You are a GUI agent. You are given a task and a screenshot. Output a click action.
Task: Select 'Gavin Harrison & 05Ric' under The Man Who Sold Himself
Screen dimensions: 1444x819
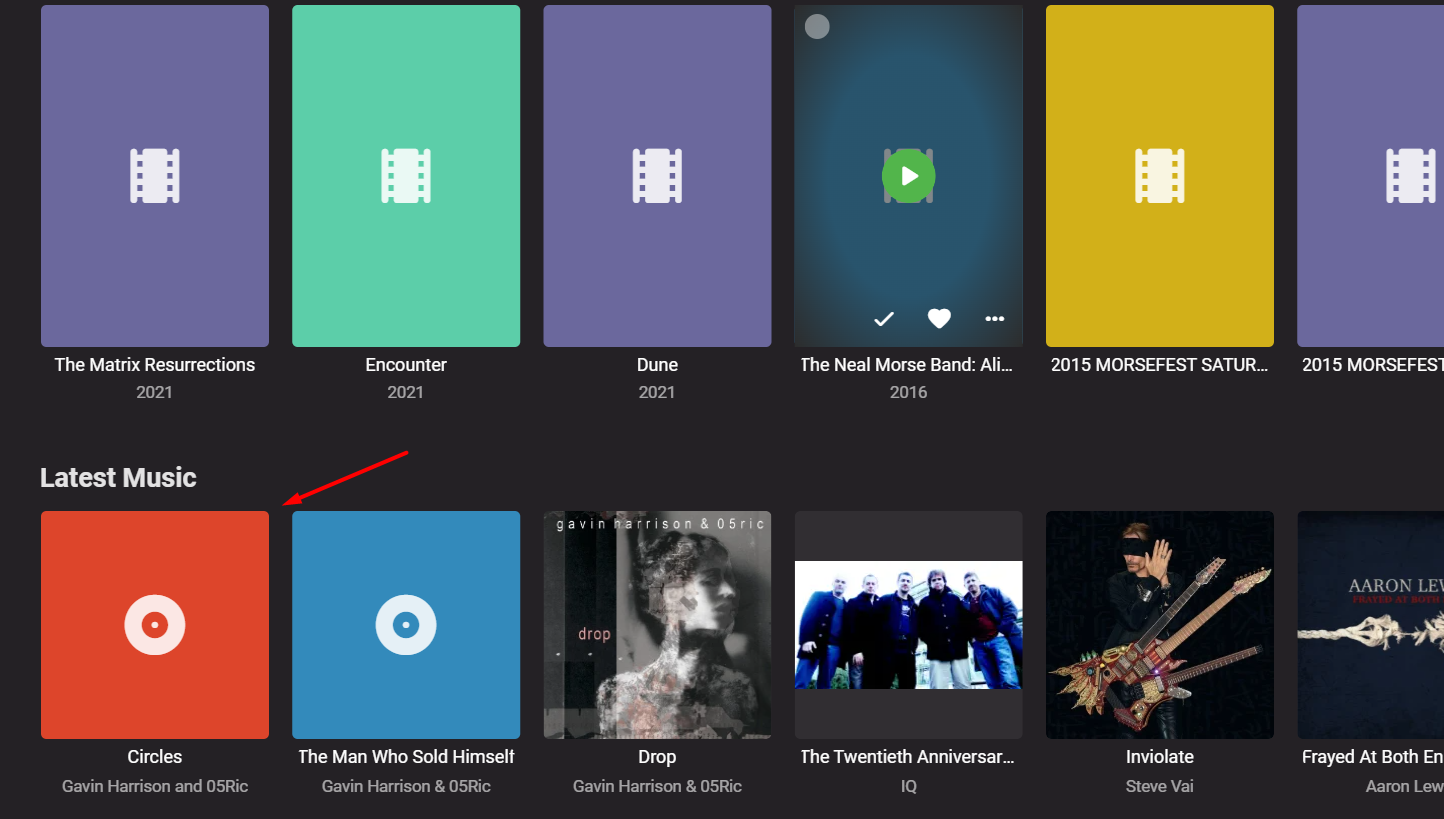[x=406, y=786]
